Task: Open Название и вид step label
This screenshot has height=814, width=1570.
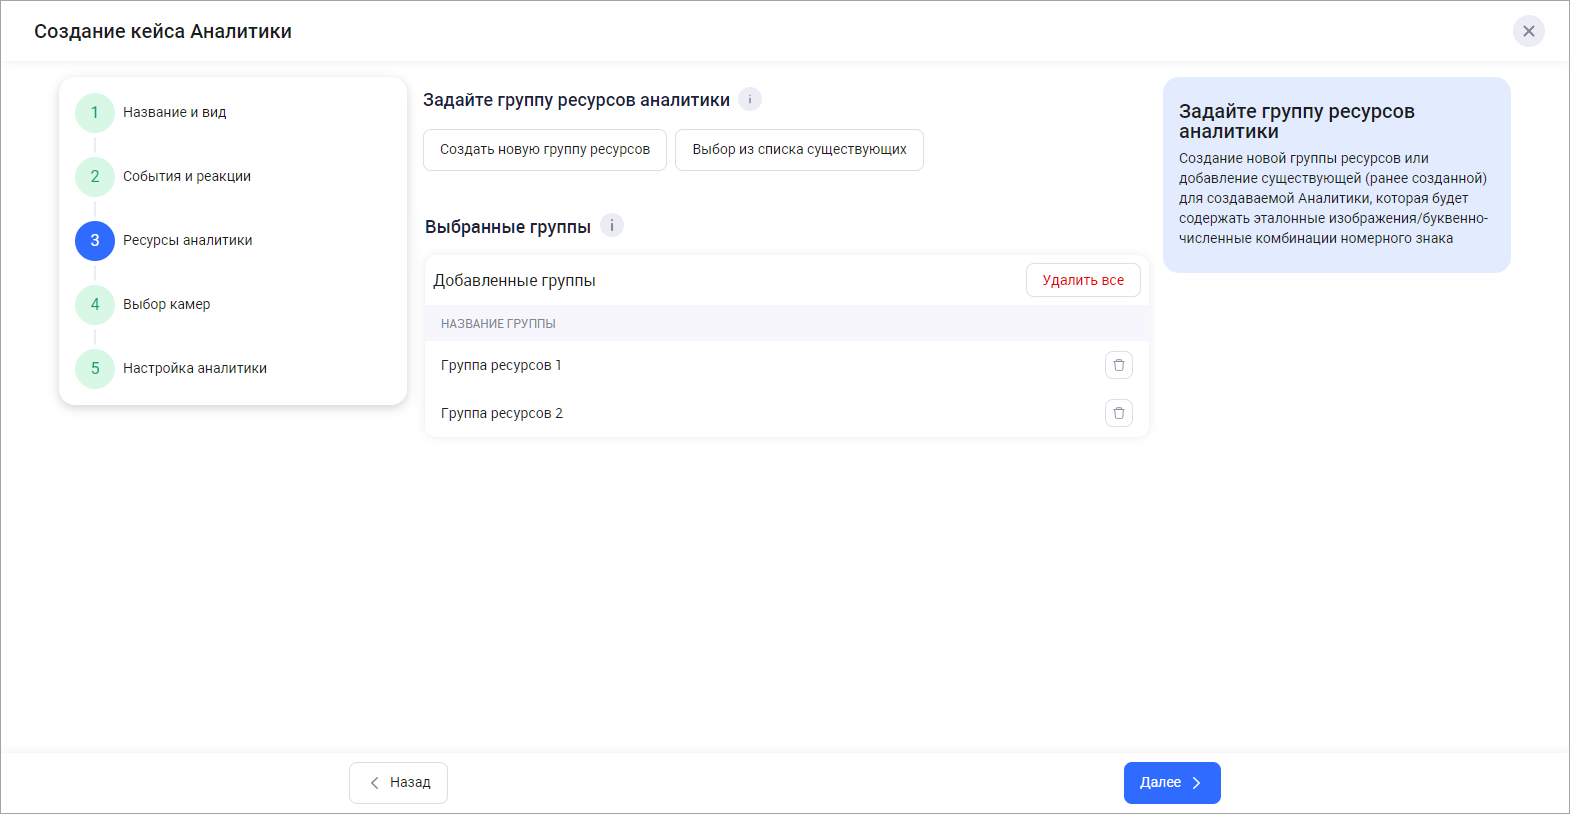Action: [175, 112]
